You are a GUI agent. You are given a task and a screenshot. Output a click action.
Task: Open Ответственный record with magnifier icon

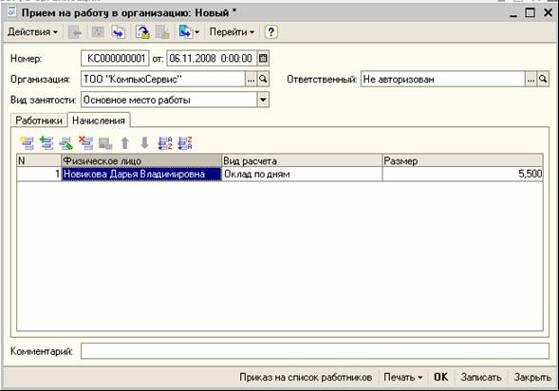(543, 79)
